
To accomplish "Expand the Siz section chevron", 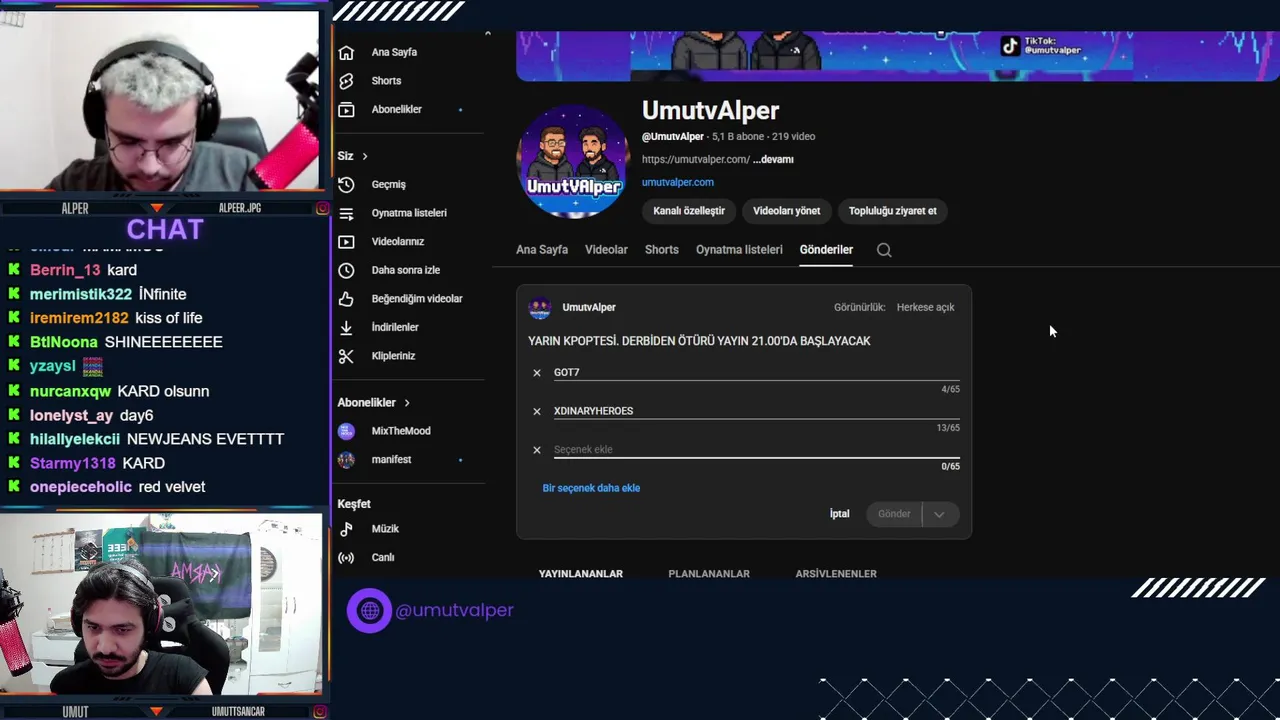I will (x=365, y=156).
